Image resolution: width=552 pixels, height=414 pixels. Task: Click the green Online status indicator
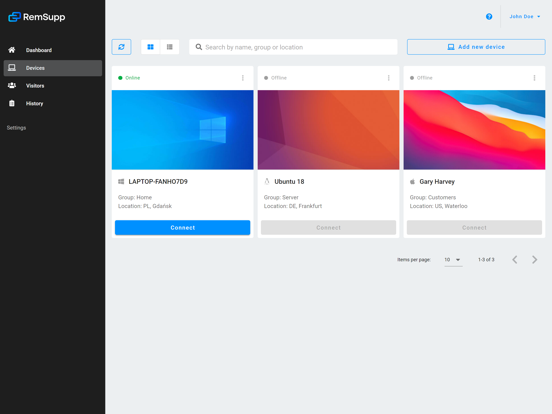[x=129, y=78]
